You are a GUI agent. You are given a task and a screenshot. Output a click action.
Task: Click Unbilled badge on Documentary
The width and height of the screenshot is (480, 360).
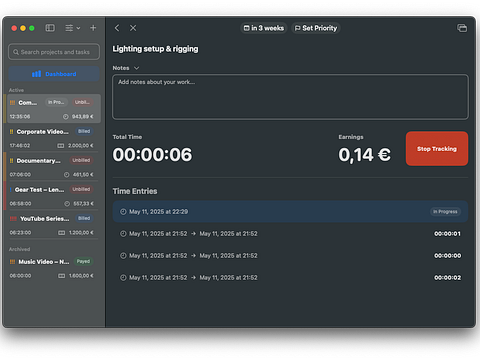(81, 160)
